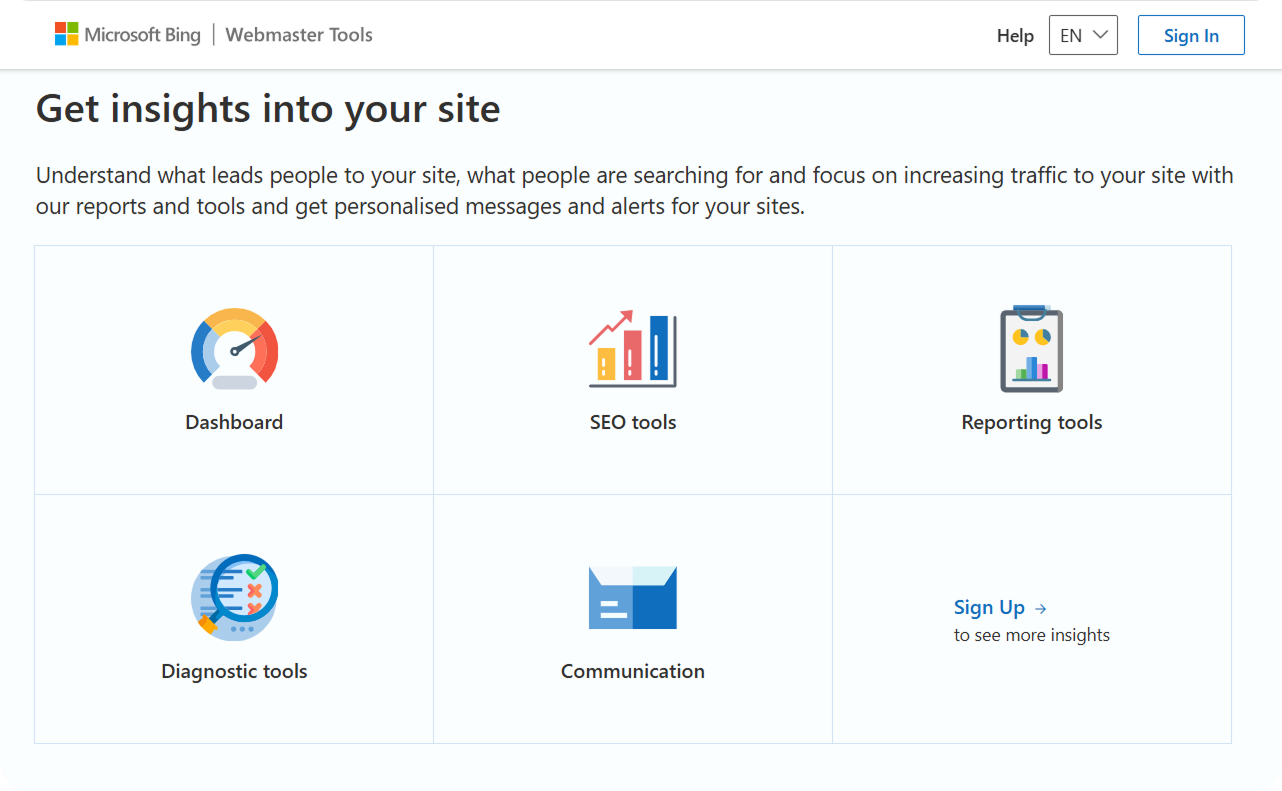The height and width of the screenshot is (791, 1282).
Task: Click the Microsoft four-color logo
Action: [x=66, y=35]
